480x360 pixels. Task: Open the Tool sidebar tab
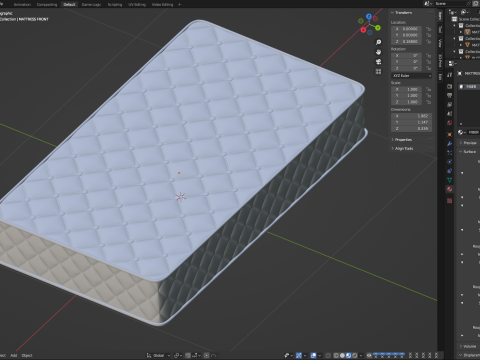440,29
